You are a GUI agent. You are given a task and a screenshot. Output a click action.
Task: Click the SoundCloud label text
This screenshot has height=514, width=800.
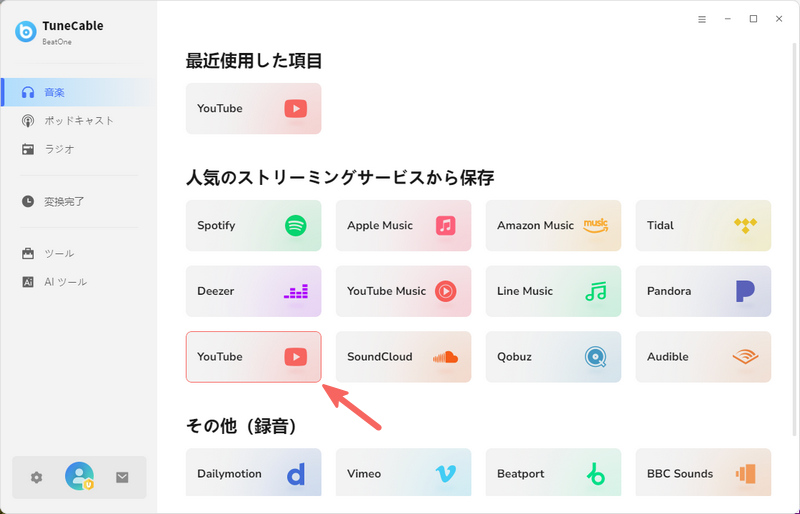click(380, 357)
